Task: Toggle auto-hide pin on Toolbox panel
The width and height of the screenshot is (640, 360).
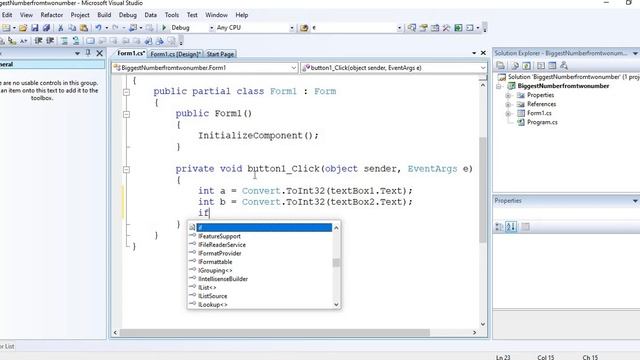Action: 88,53
